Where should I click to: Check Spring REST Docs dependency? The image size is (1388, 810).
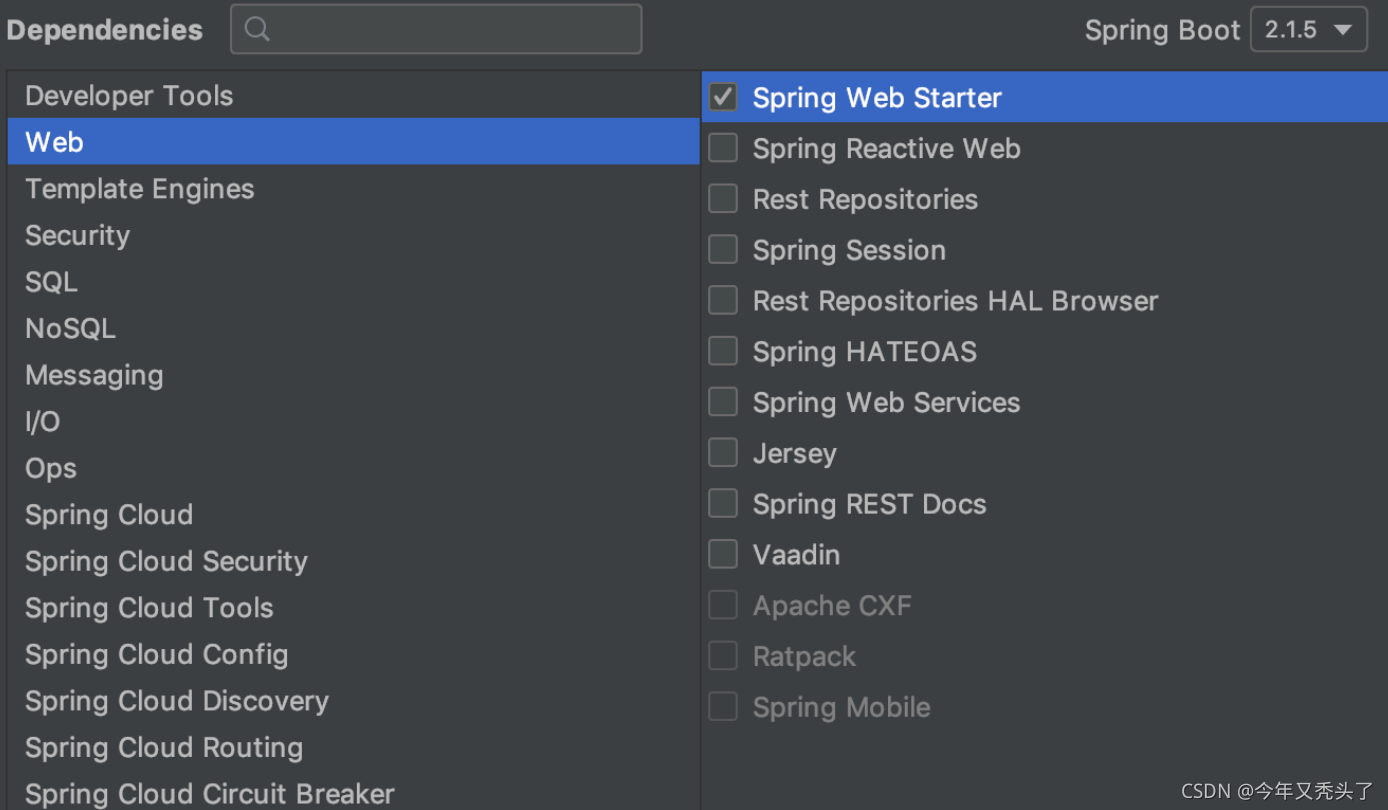pyautogui.click(x=722, y=502)
